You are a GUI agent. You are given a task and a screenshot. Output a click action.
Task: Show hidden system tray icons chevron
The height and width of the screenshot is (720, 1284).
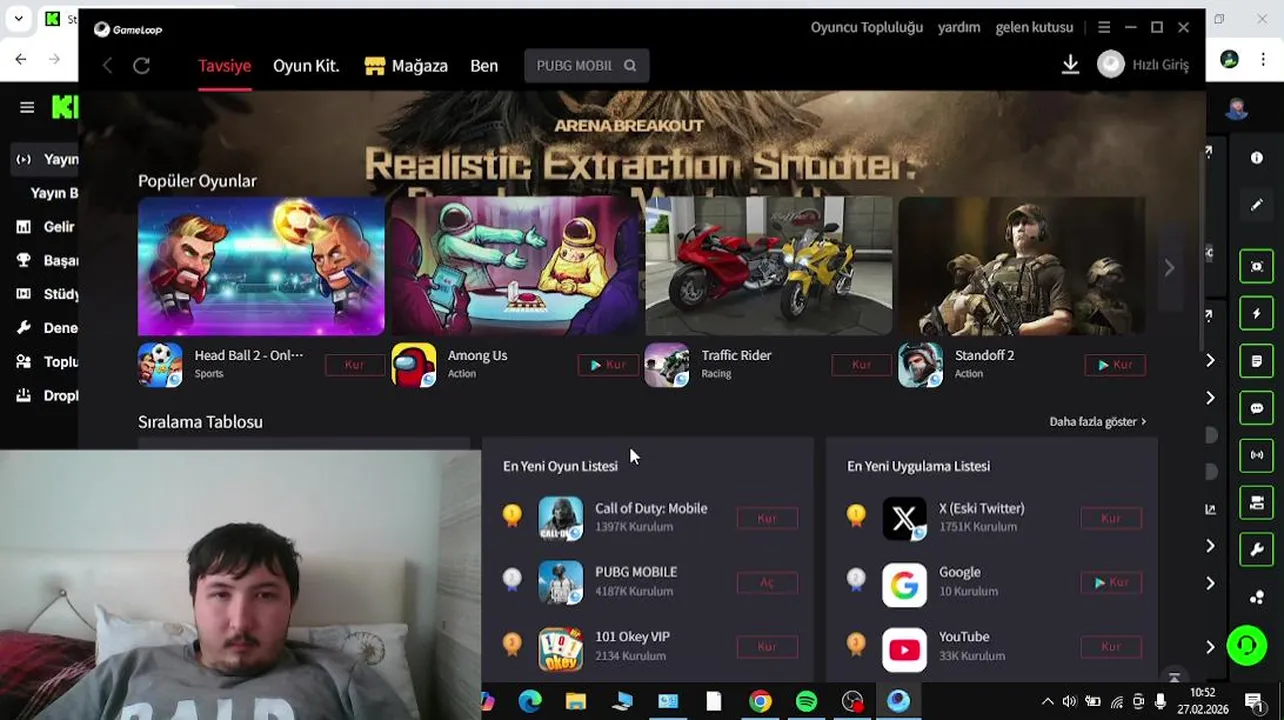click(1047, 702)
